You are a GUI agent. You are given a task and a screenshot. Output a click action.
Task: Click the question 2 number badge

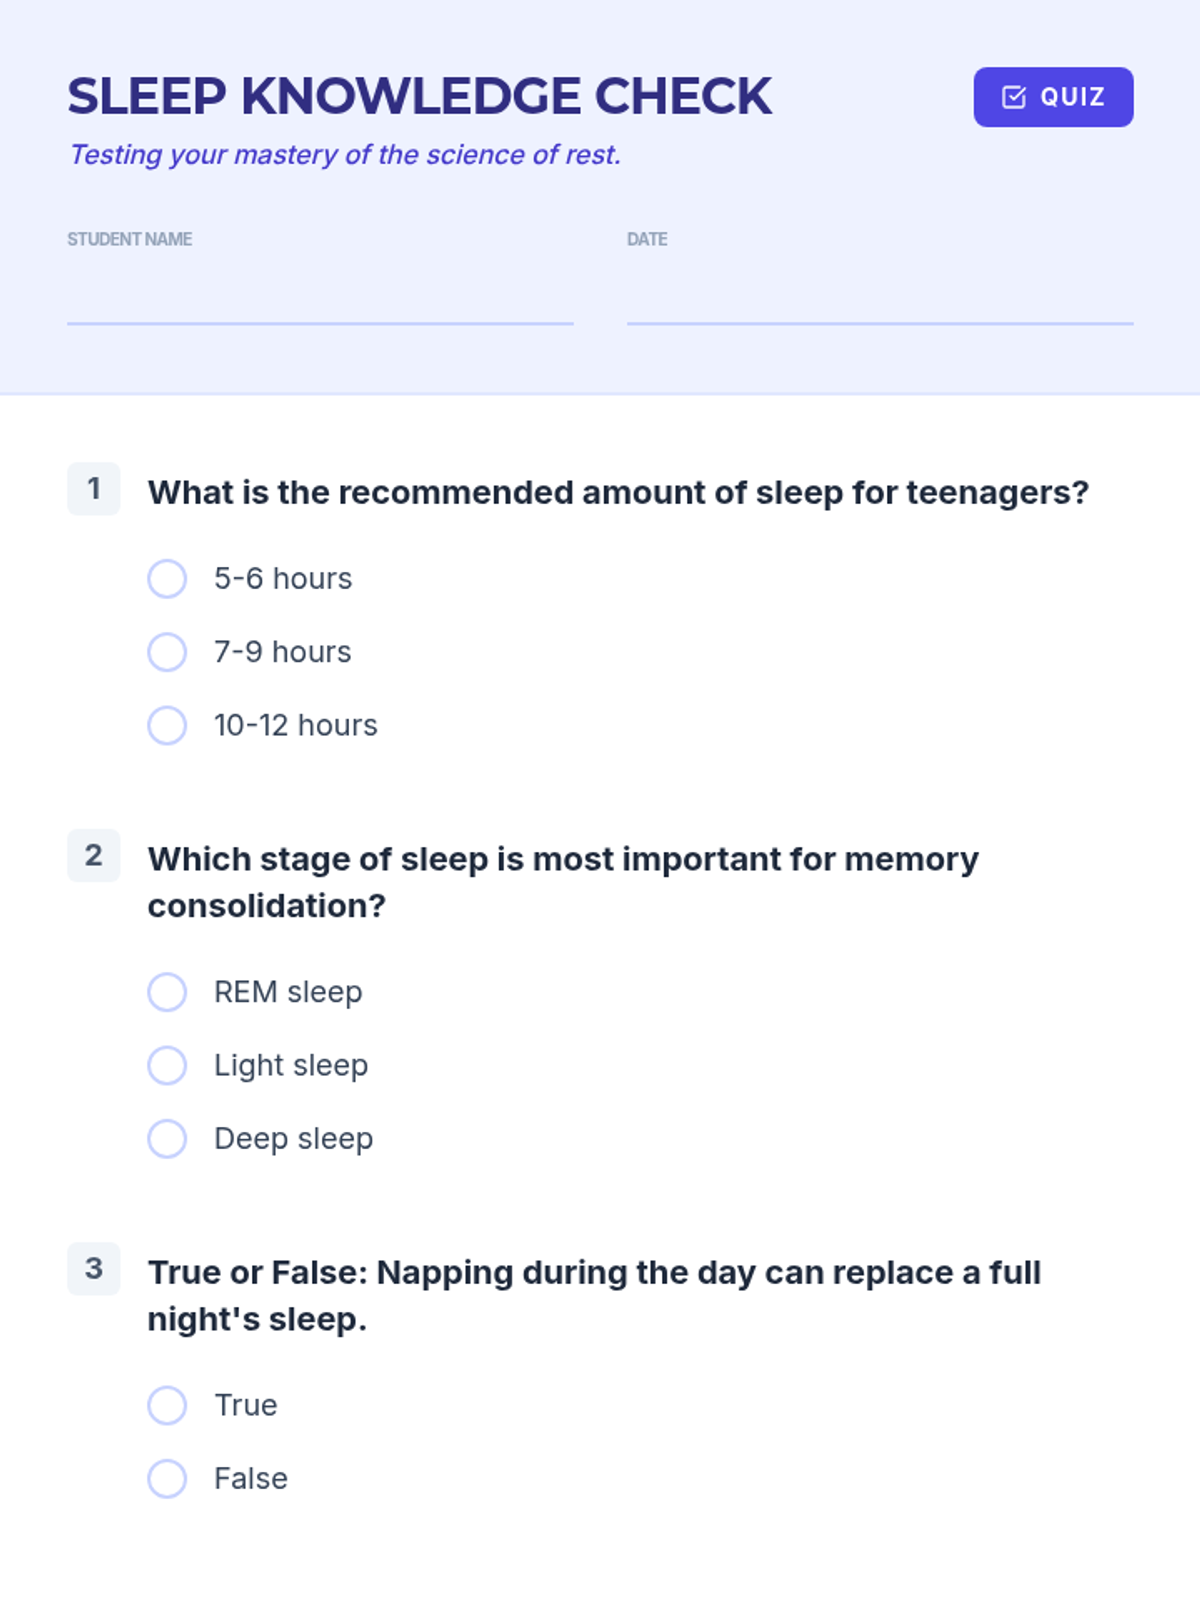pyautogui.click(x=94, y=856)
